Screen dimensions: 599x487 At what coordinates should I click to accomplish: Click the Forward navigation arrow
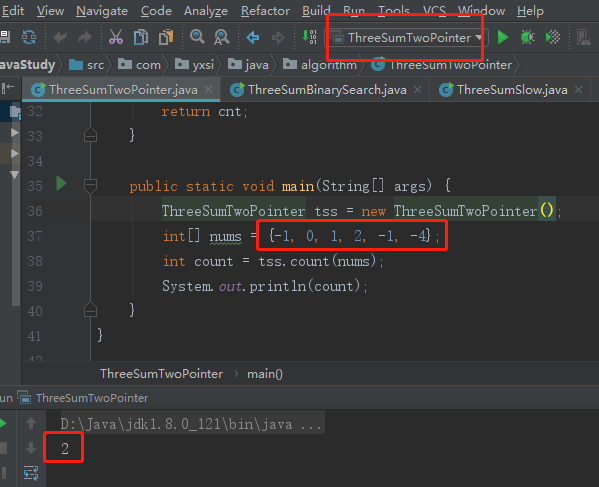pos(278,37)
